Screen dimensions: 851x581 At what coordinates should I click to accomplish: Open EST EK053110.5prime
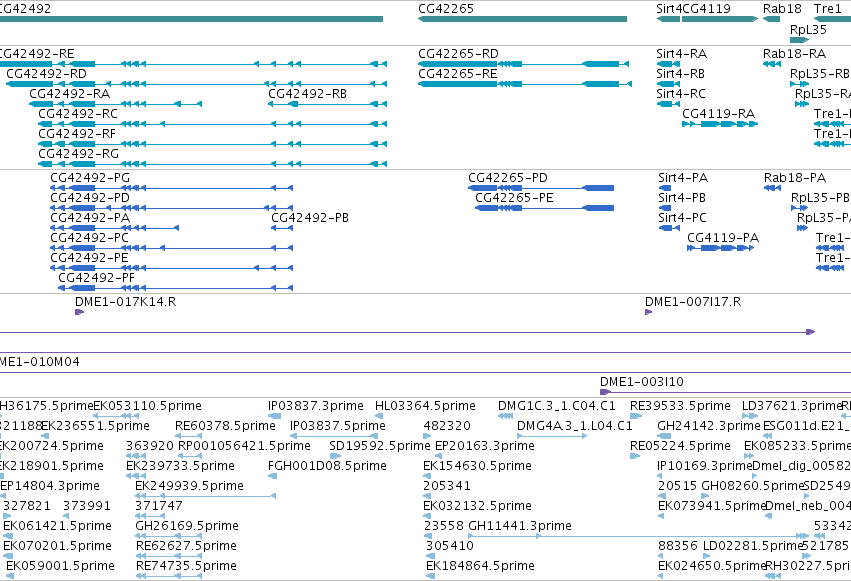tap(116, 416)
